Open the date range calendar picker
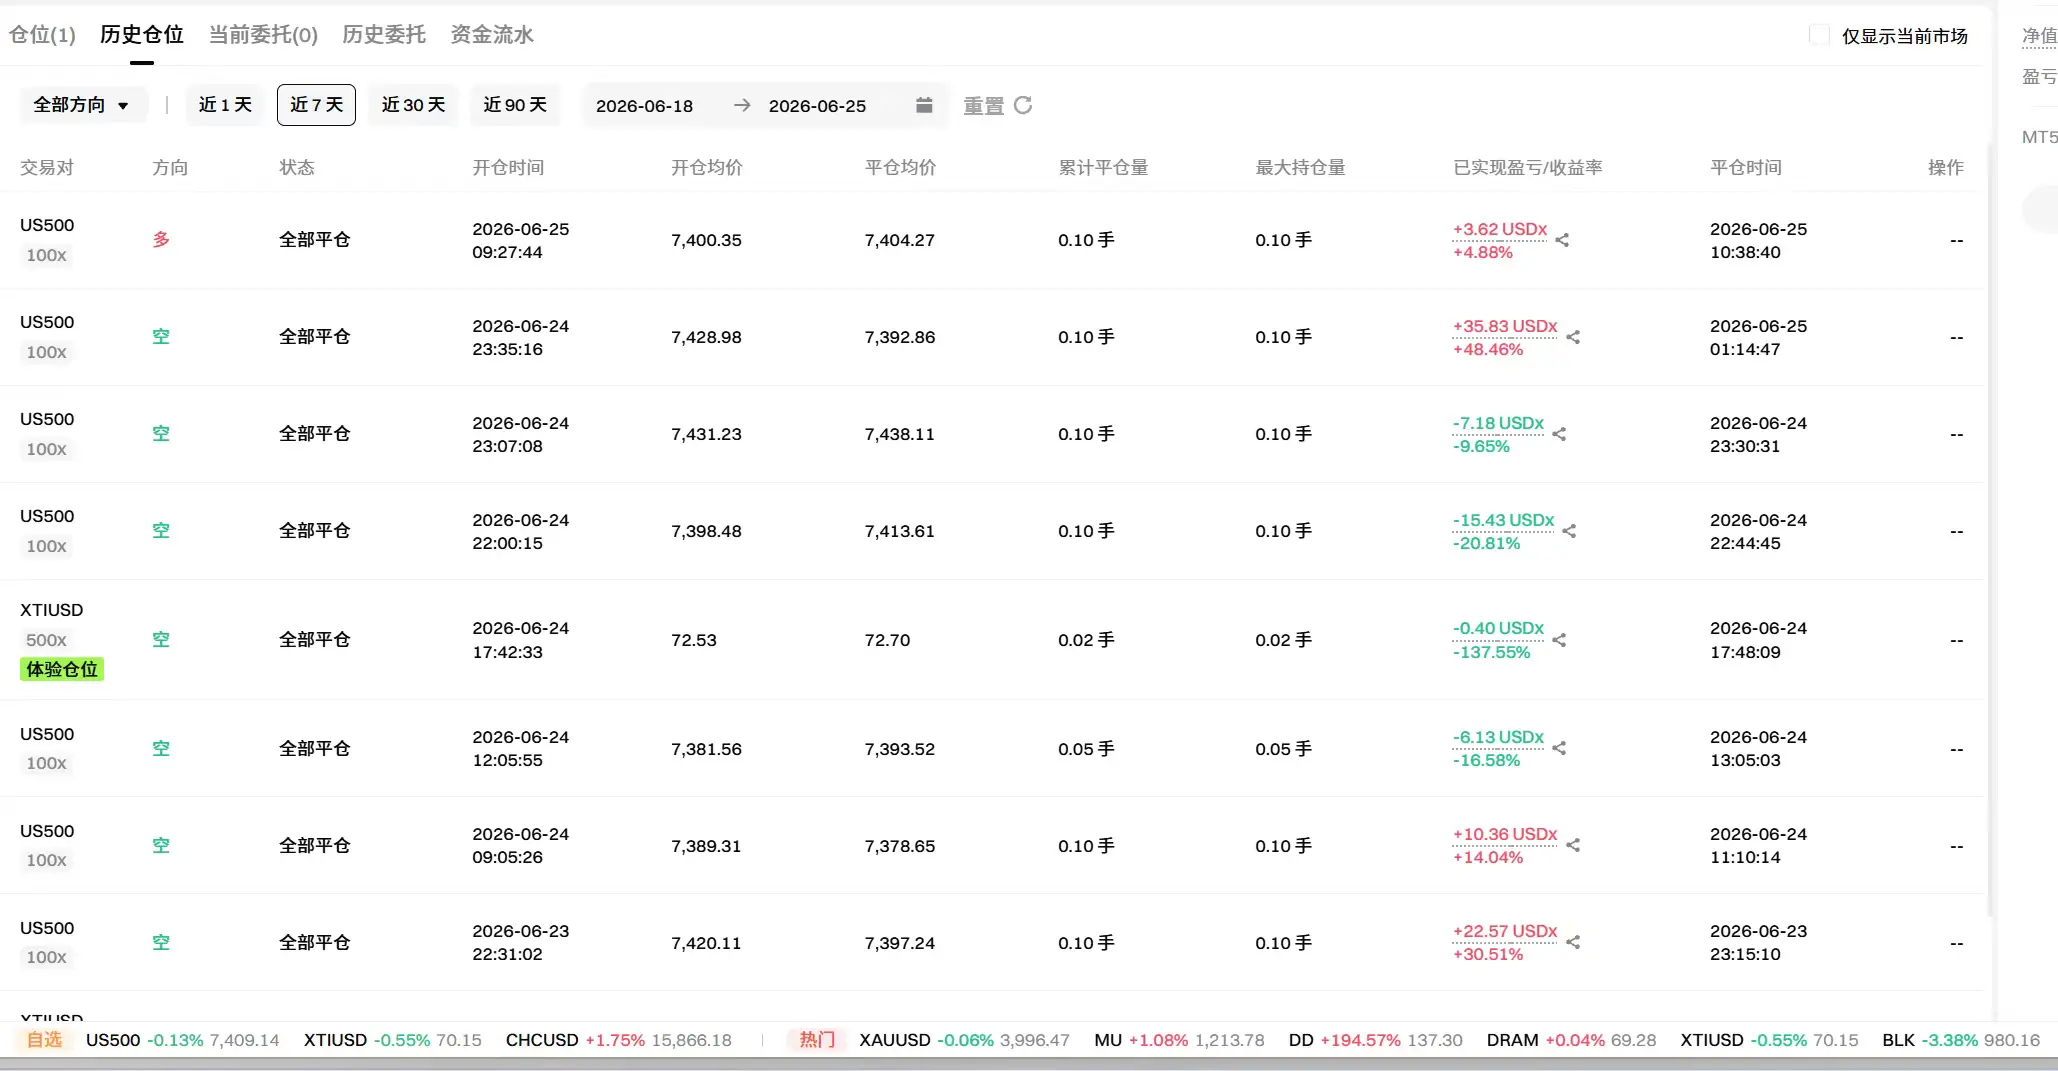 pyautogui.click(x=924, y=105)
